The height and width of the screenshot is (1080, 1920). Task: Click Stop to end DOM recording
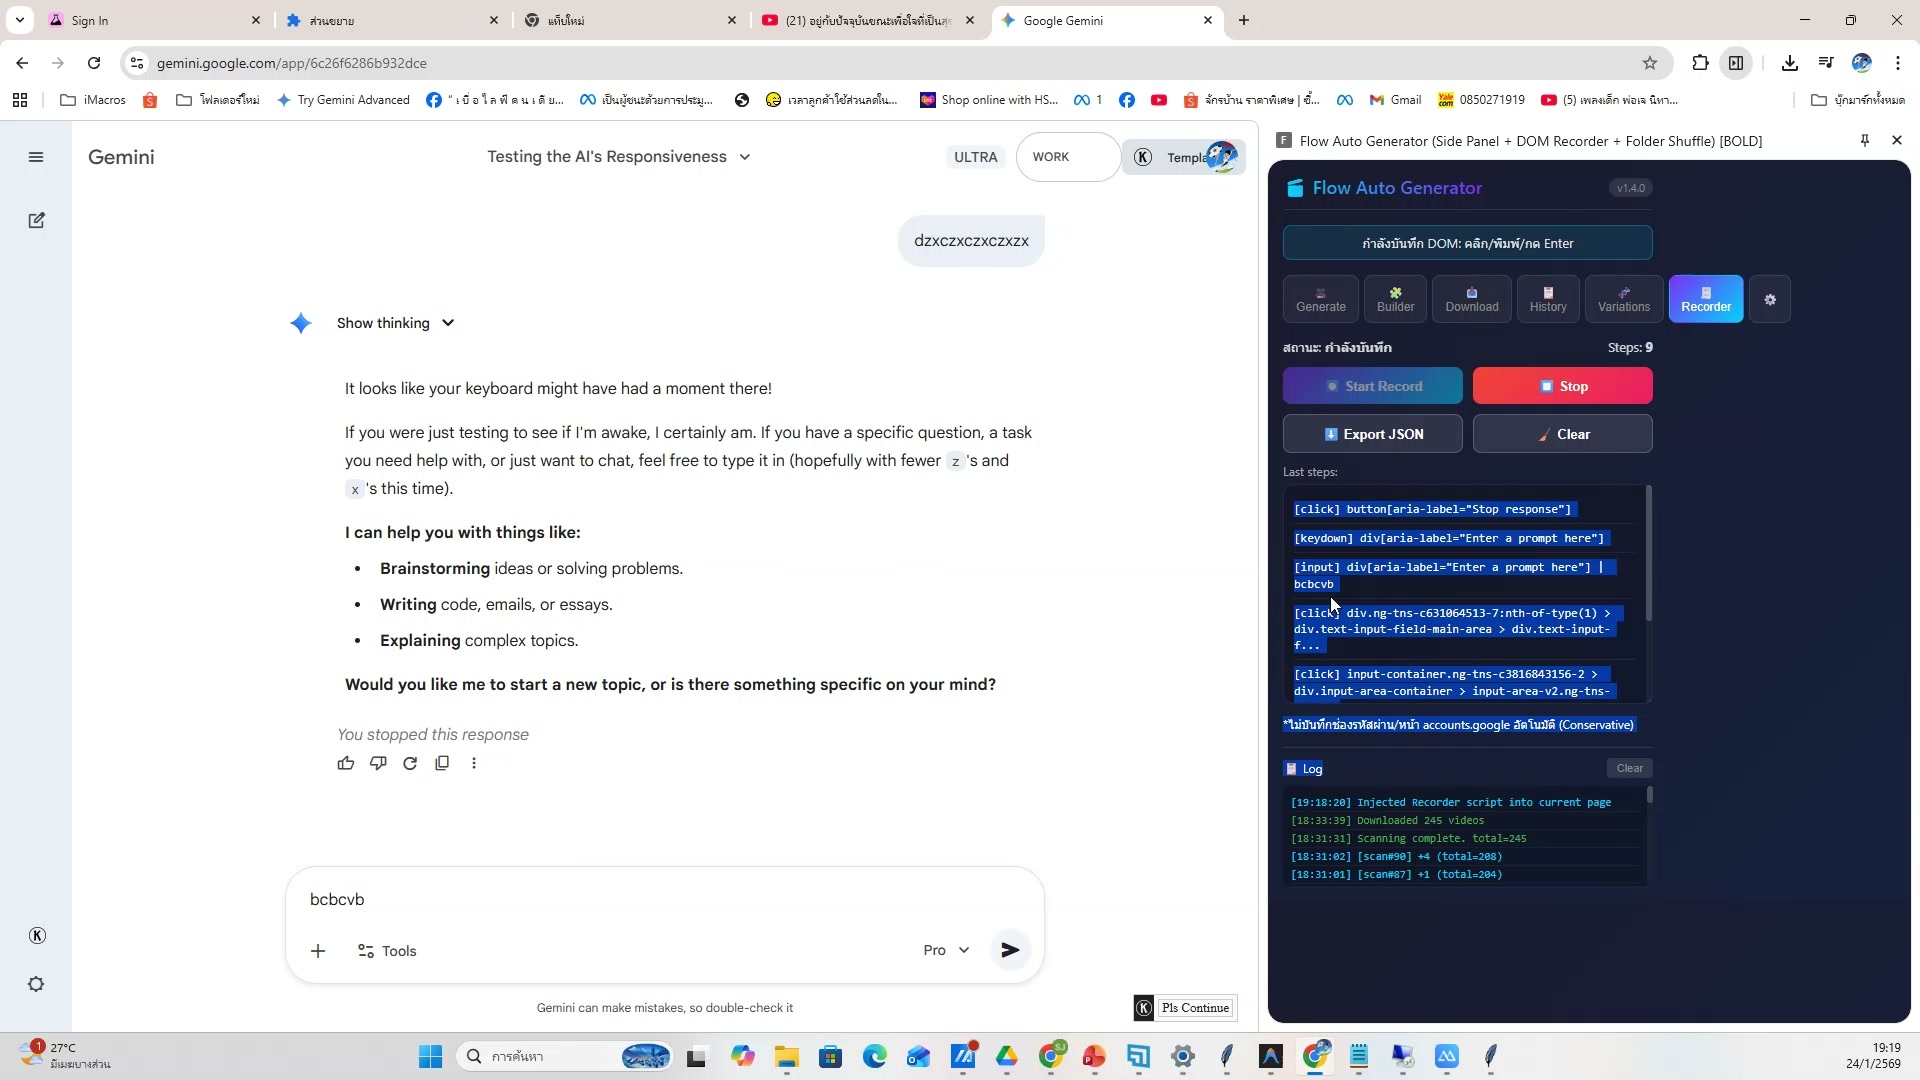1563,385
